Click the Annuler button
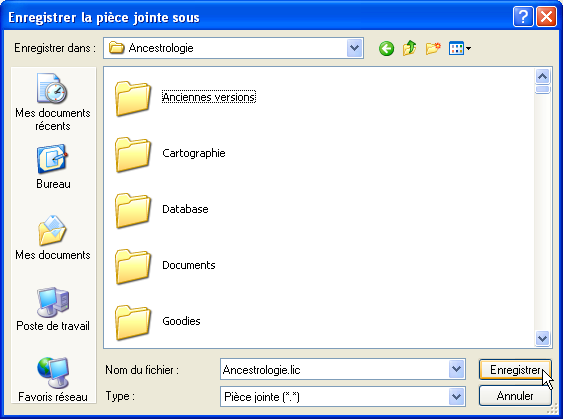The height and width of the screenshot is (419, 563). (515, 396)
